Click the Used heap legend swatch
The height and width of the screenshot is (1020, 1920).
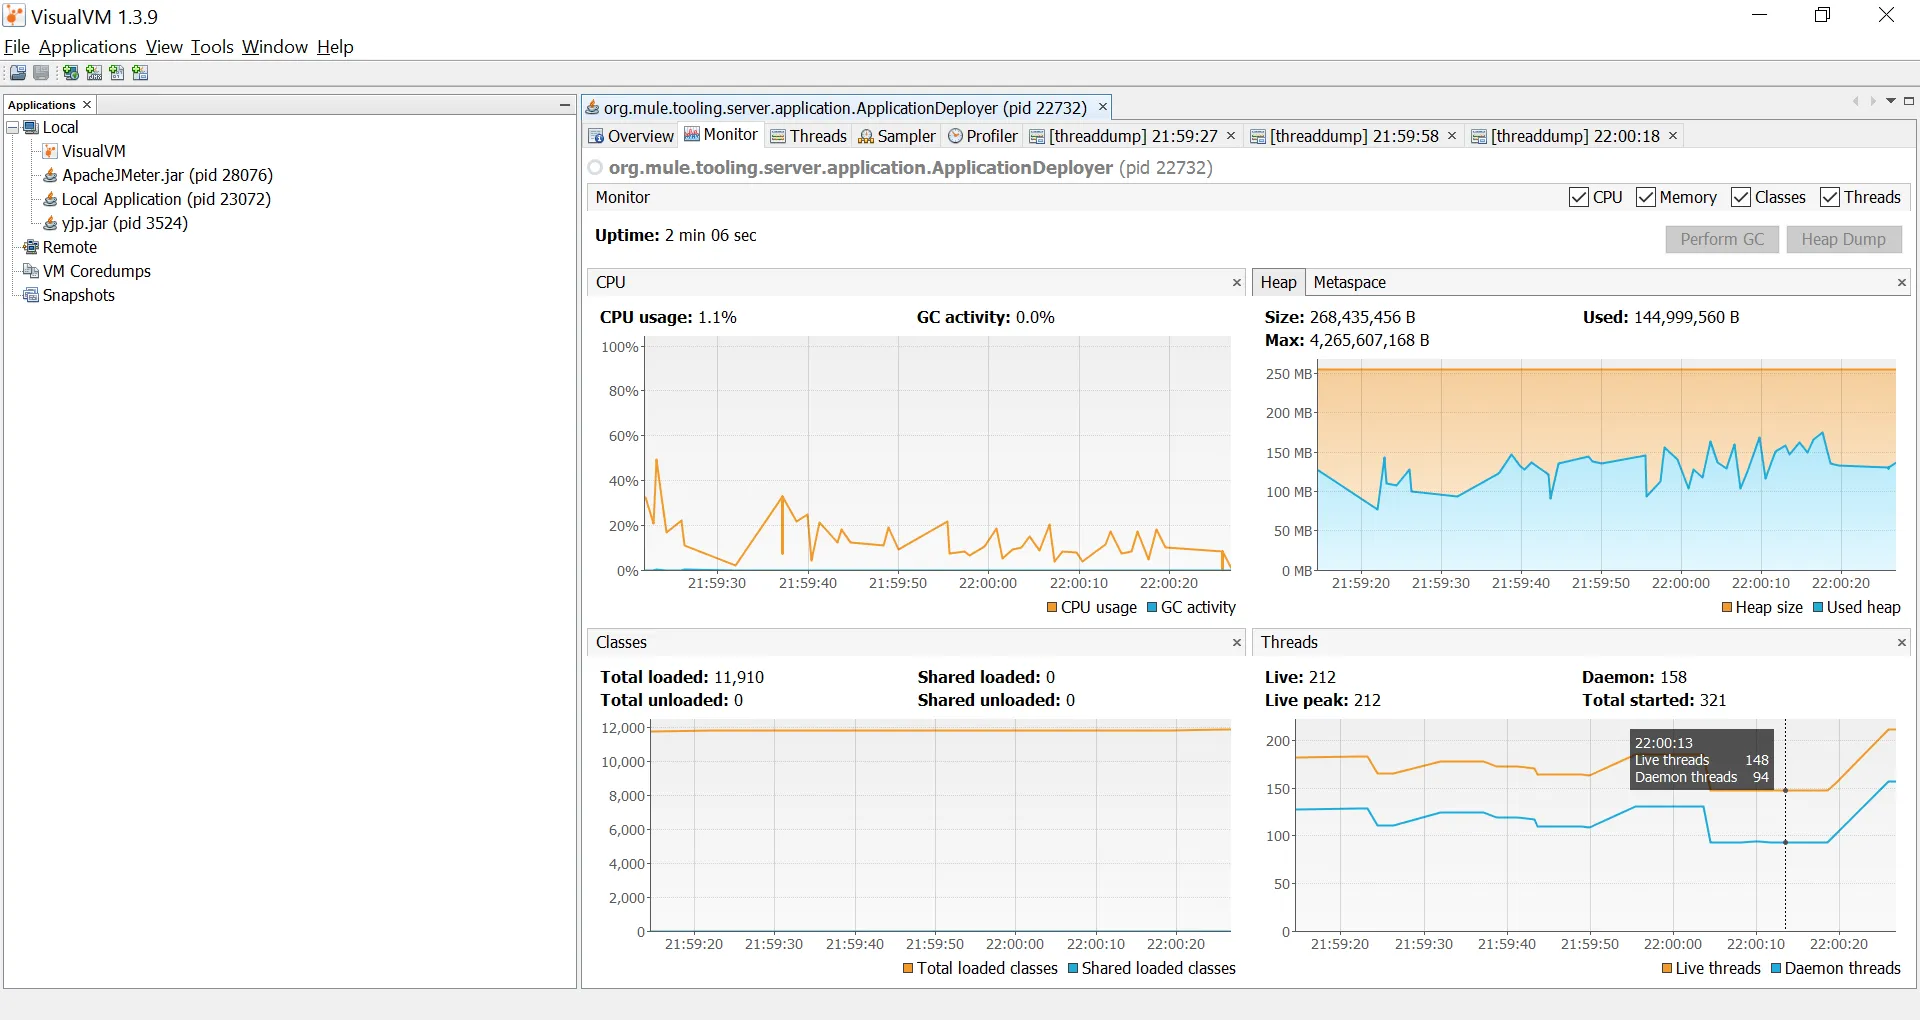point(1818,607)
